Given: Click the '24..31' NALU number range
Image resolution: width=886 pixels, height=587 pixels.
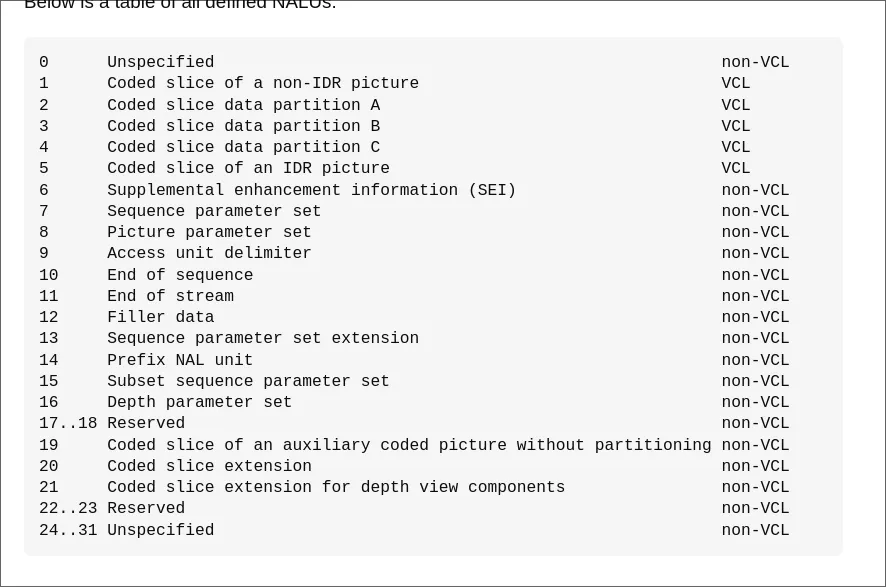Looking at the screenshot, I should coord(68,530).
